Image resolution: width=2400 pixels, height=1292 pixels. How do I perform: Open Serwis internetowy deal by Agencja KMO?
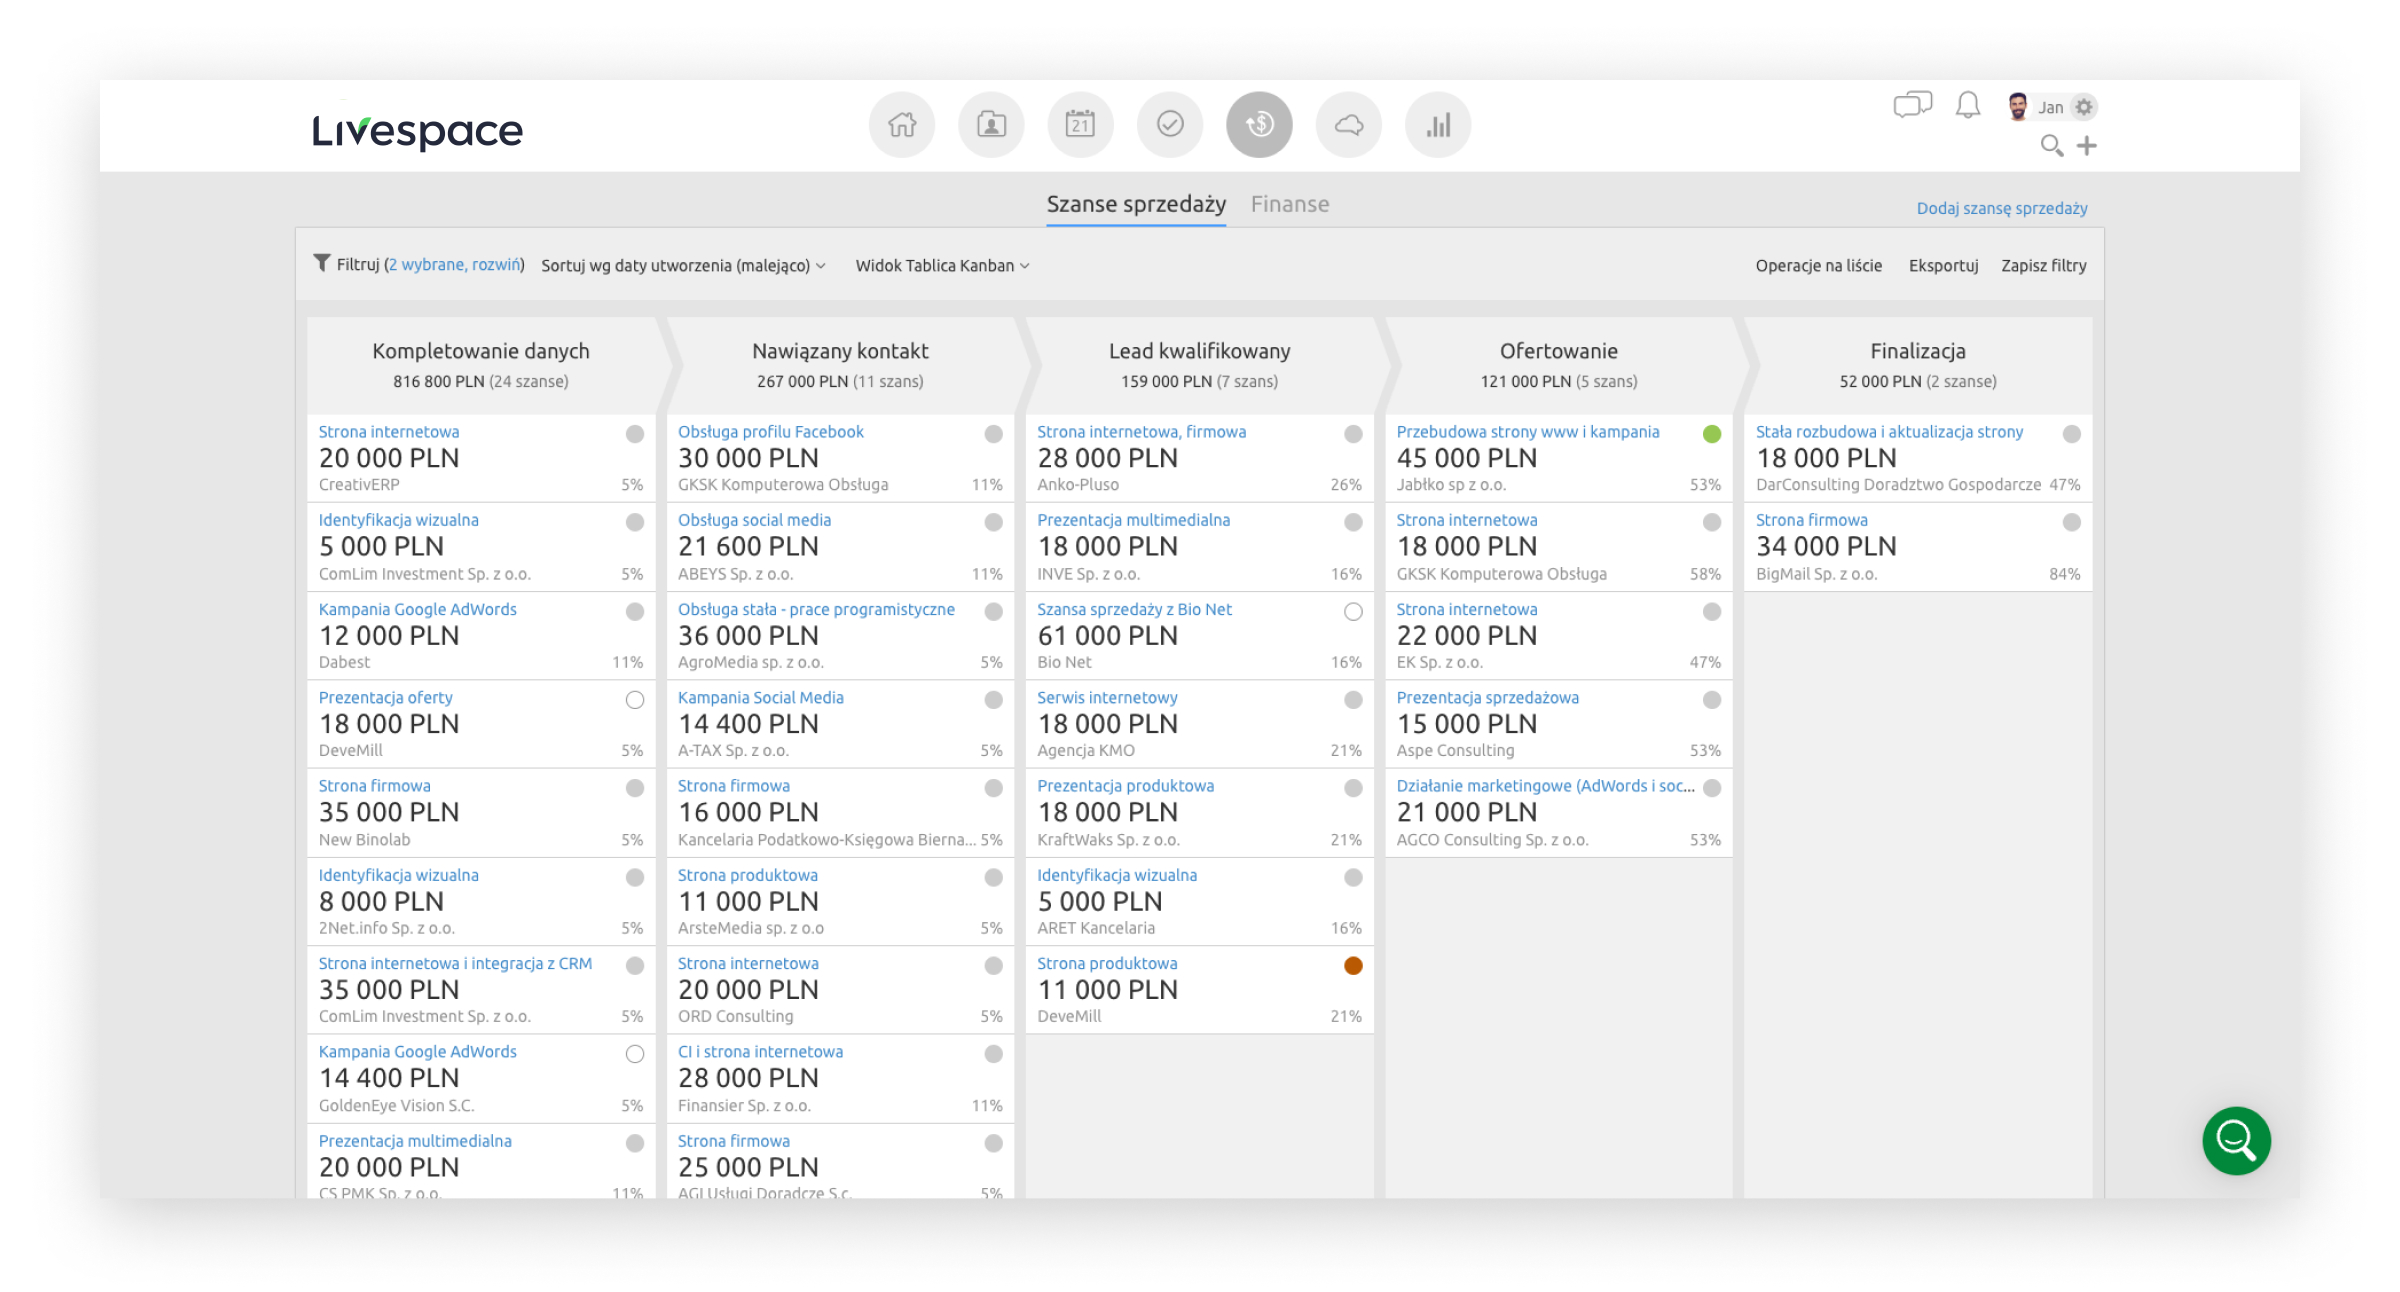(1107, 698)
